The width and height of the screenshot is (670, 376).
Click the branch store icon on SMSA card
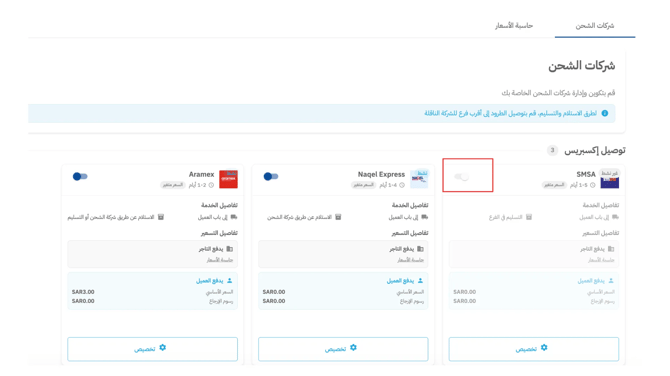coord(529,217)
